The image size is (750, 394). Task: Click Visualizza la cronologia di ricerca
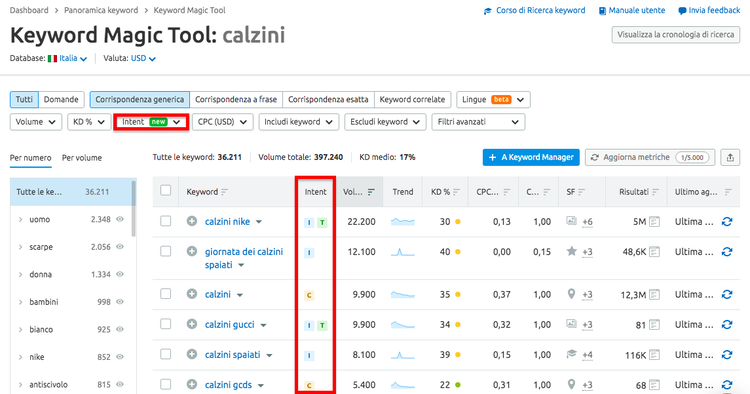tap(675, 34)
